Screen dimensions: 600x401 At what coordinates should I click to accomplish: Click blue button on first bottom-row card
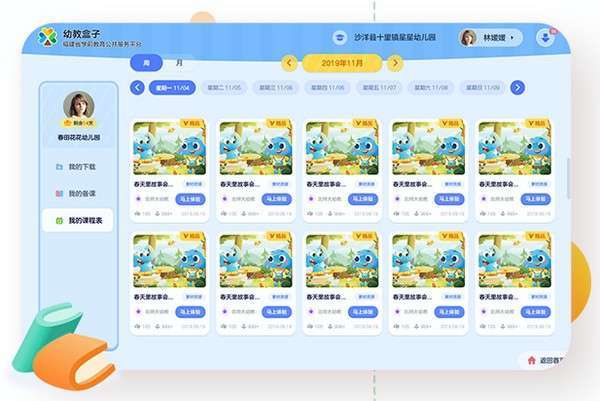(x=190, y=312)
